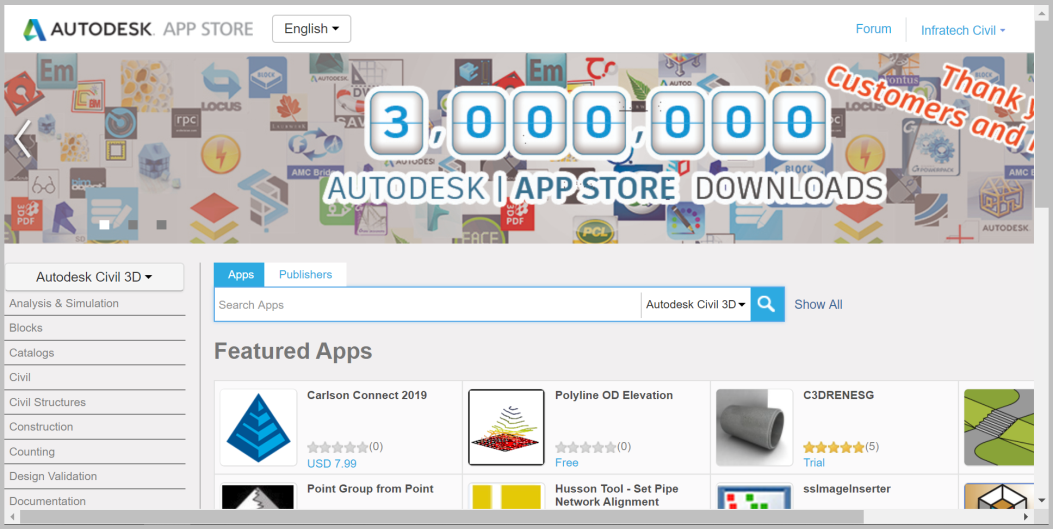Open the Point Group from Point title
This screenshot has height=529, width=1053.
tap(370, 489)
